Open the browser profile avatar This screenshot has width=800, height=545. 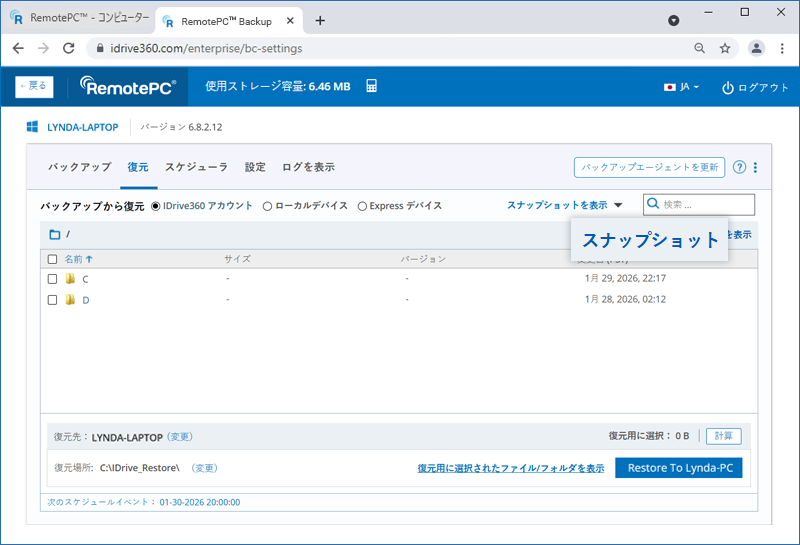(756, 48)
